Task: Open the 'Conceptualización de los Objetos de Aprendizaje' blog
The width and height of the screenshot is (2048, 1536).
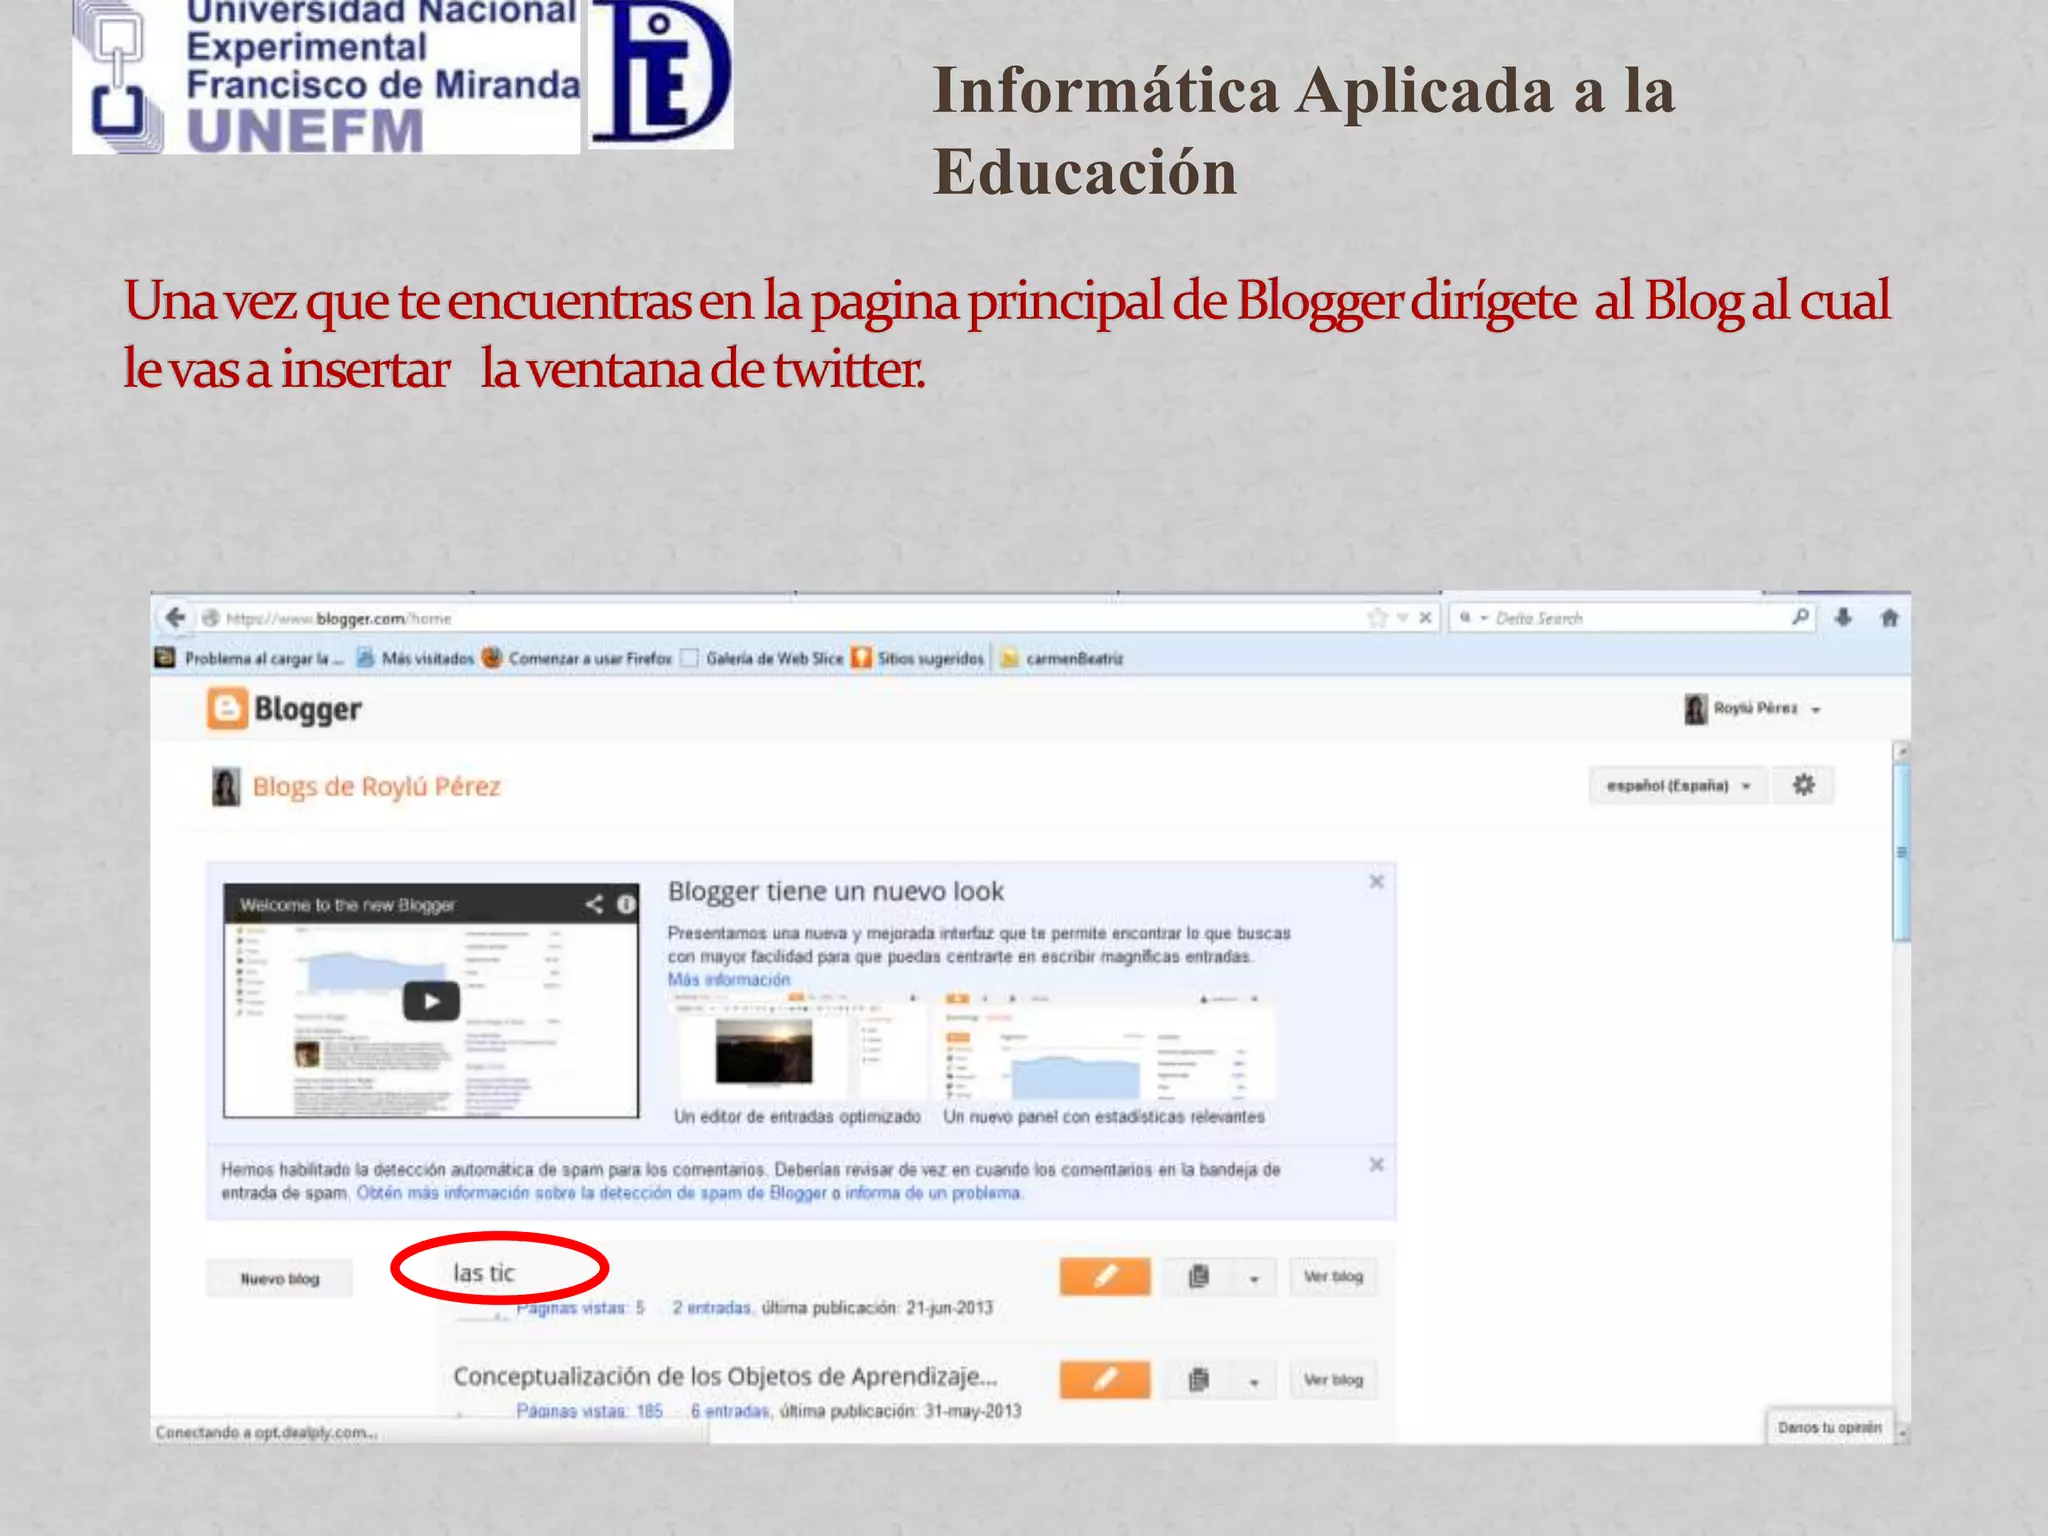Action: [x=725, y=1377]
